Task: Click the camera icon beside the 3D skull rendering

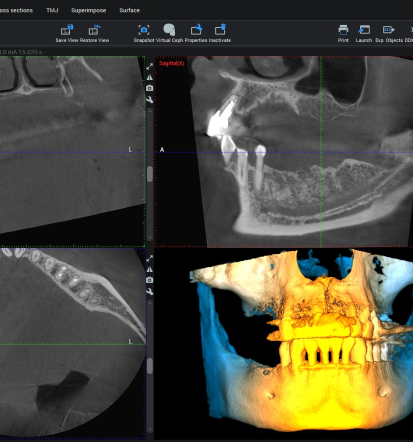Action: [x=150, y=280]
